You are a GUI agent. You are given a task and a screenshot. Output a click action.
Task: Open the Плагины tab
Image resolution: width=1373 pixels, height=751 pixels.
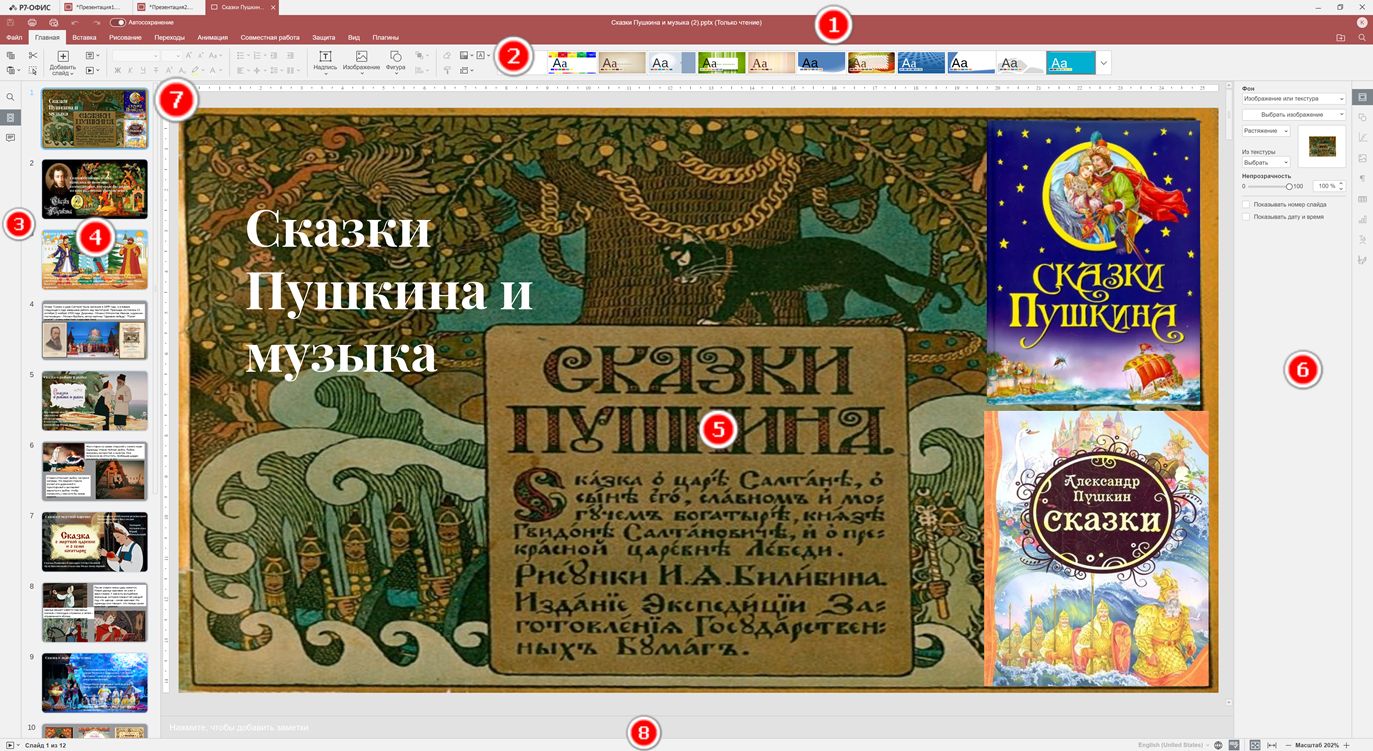(x=386, y=37)
